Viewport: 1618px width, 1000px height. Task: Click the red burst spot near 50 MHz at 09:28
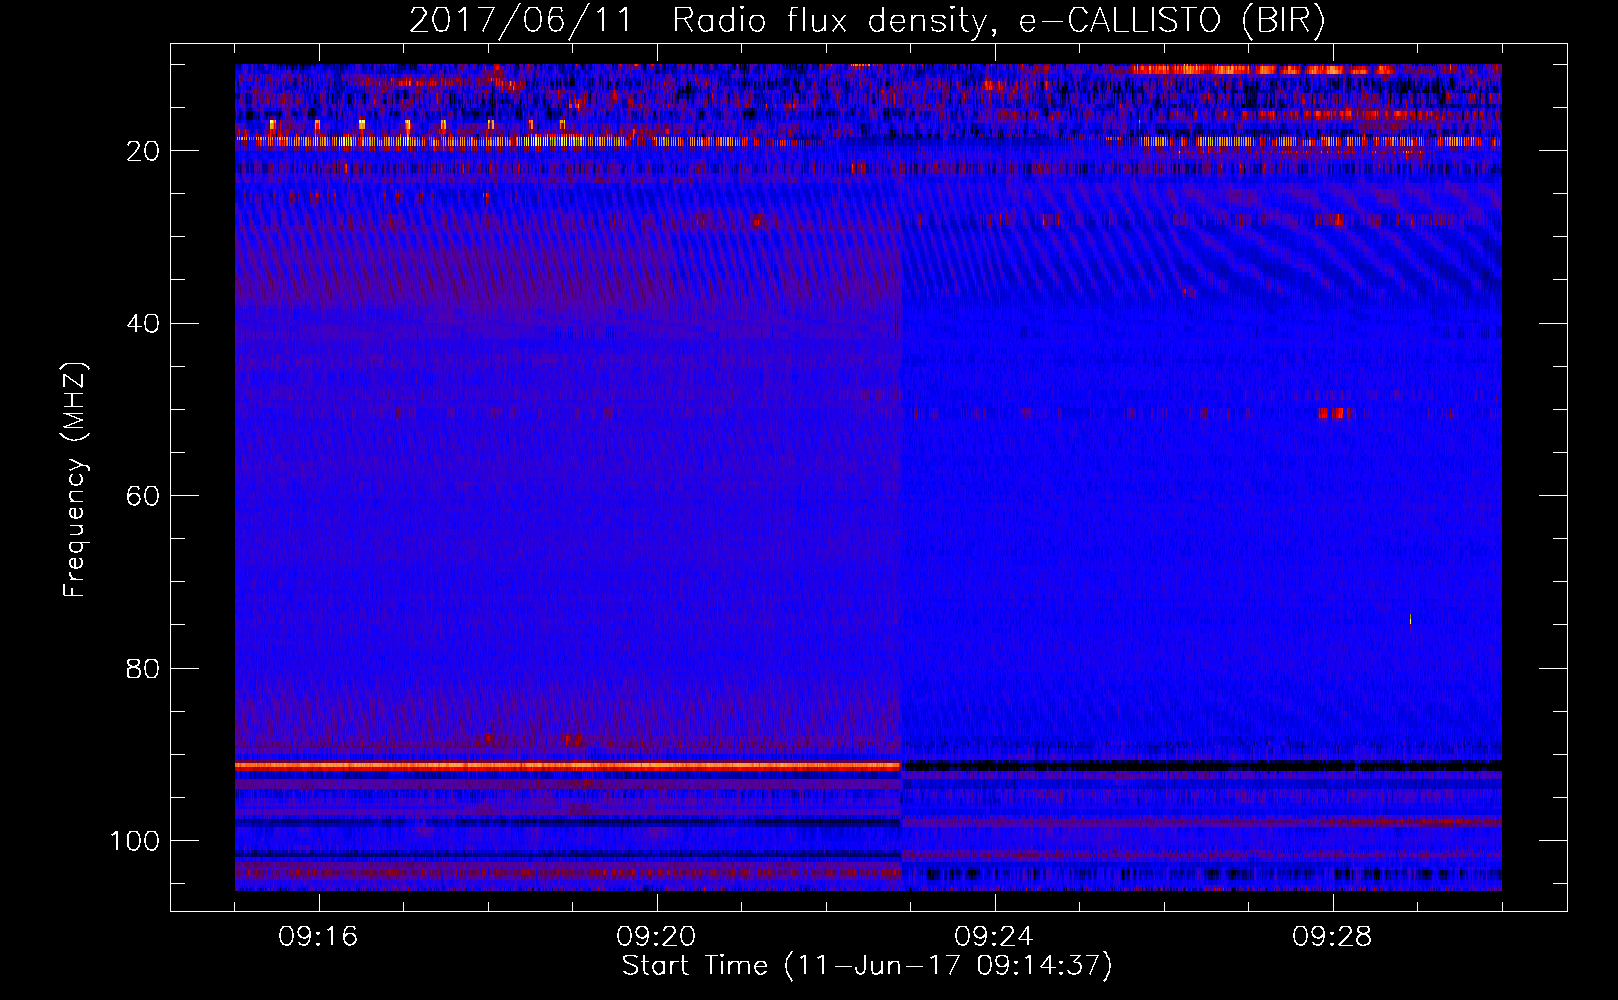click(x=1336, y=413)
